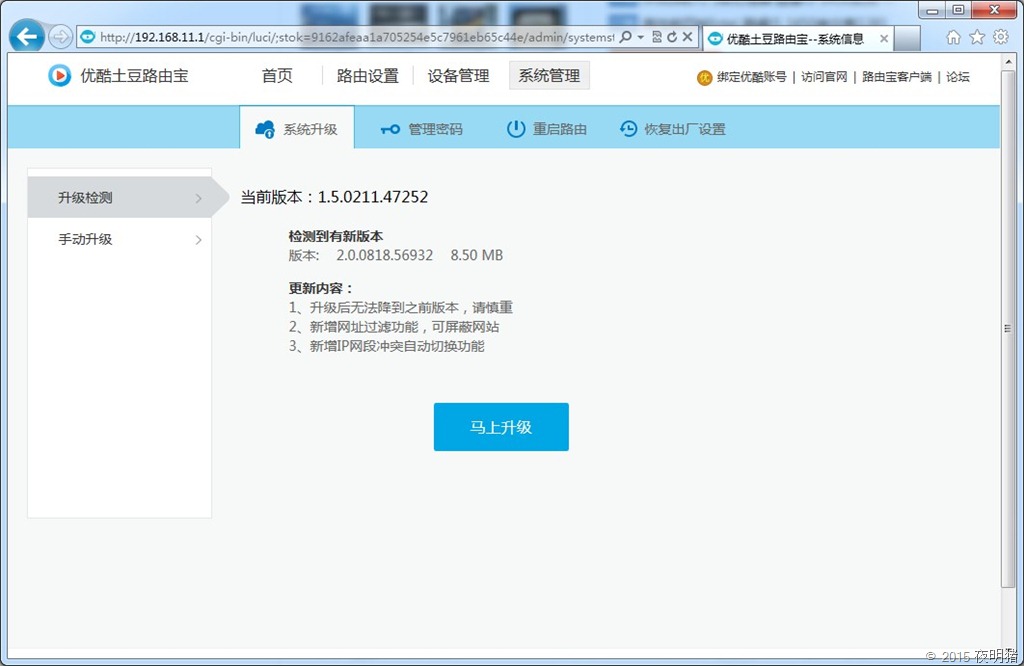Viewport: 1024px width, 666px height.
Task: Open the 路由设置 menu
Action: tap(367, 76)
